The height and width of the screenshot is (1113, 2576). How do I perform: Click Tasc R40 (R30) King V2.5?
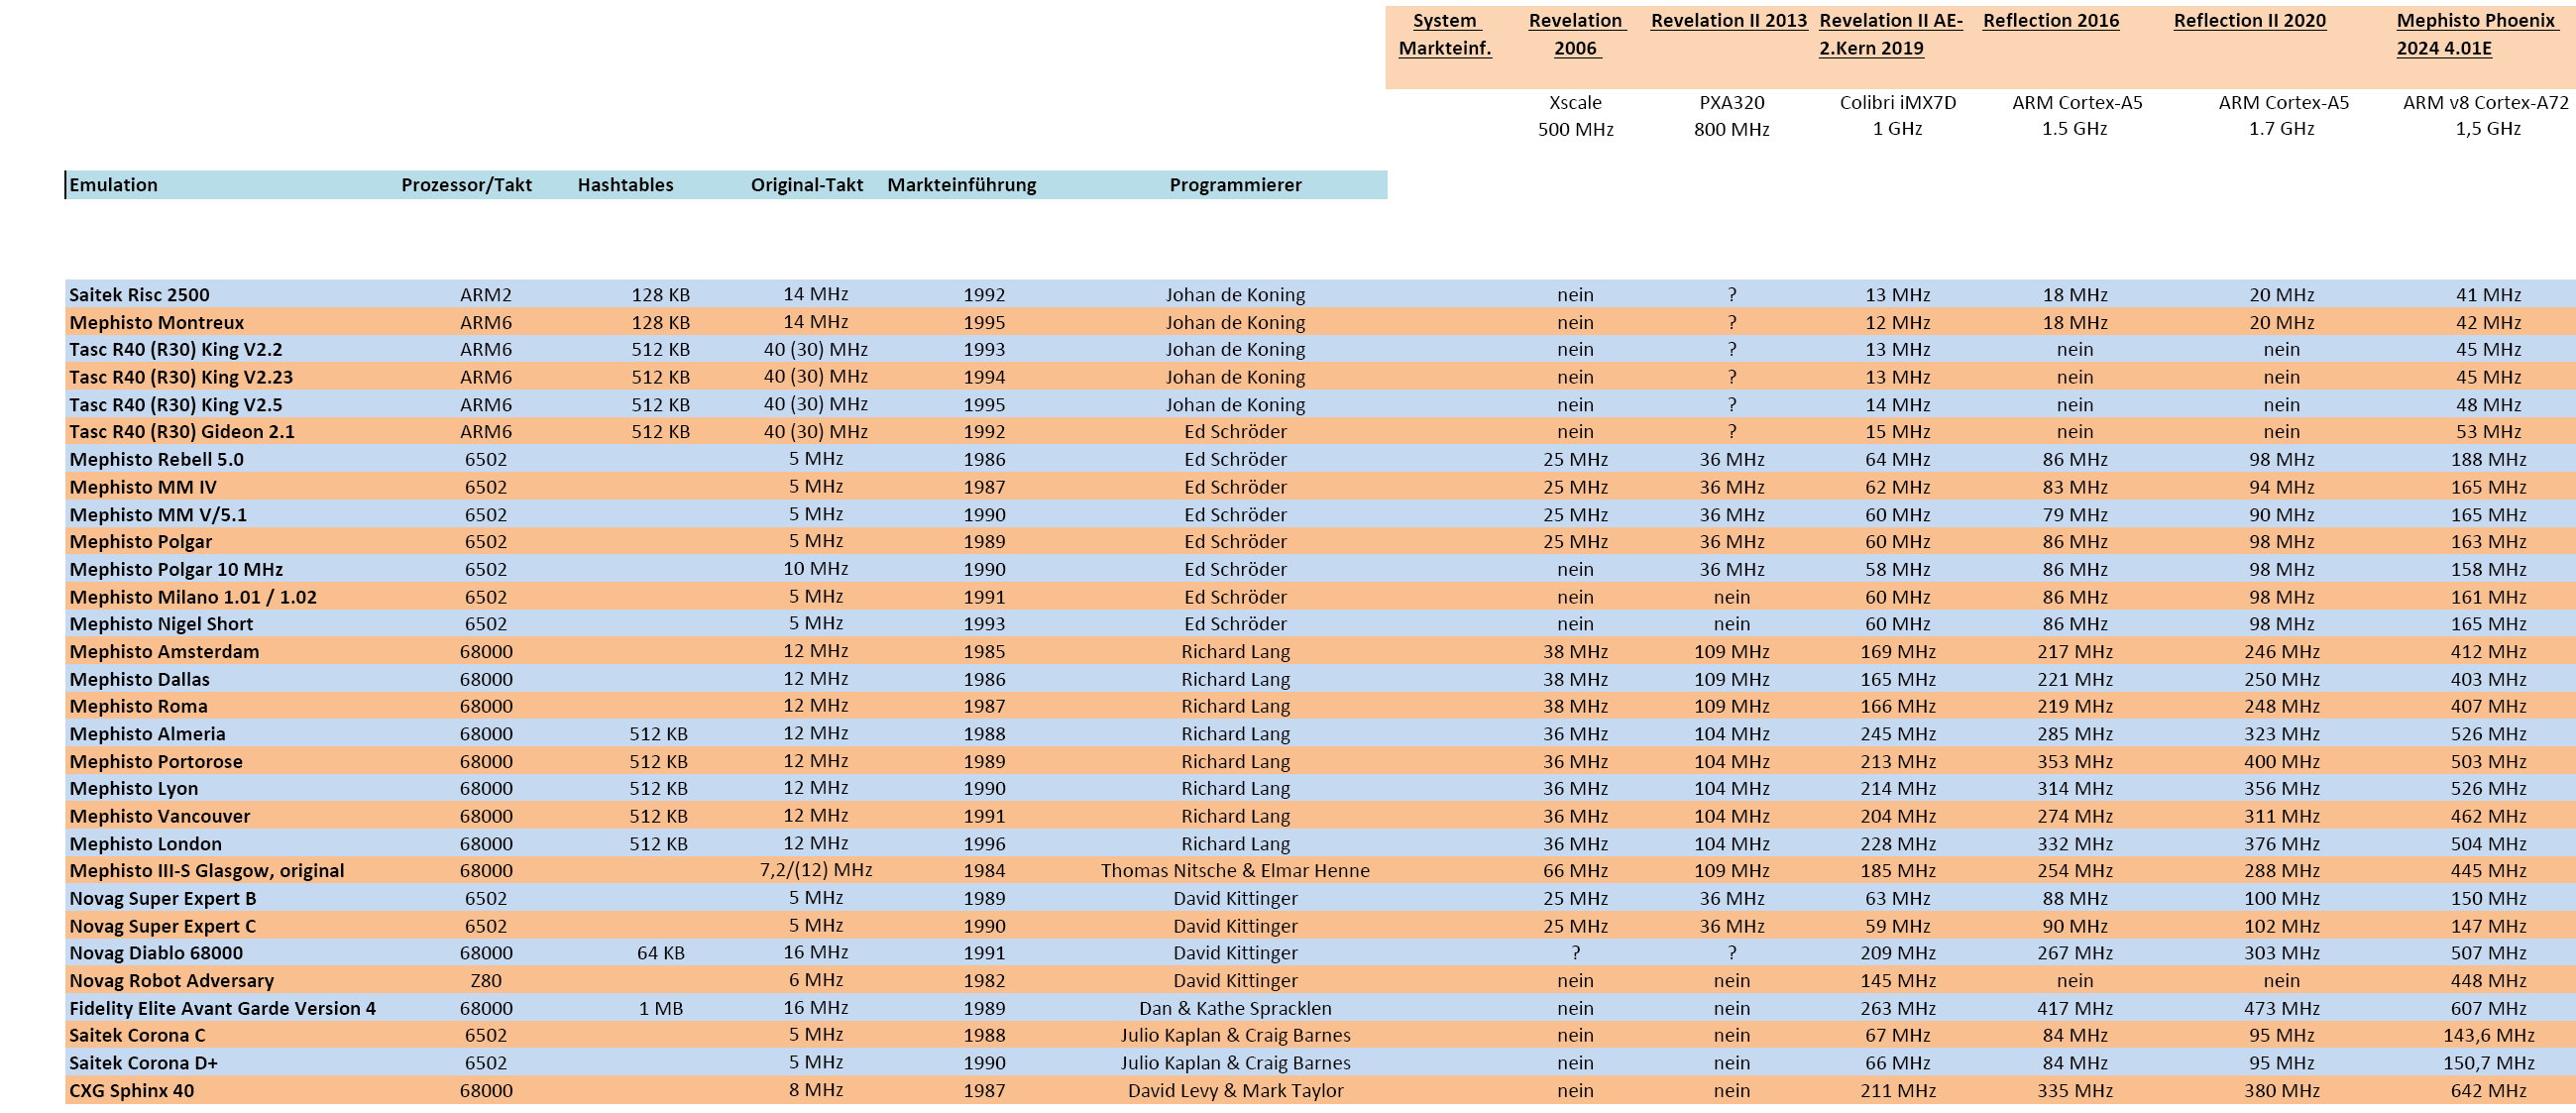coord(175,405)
